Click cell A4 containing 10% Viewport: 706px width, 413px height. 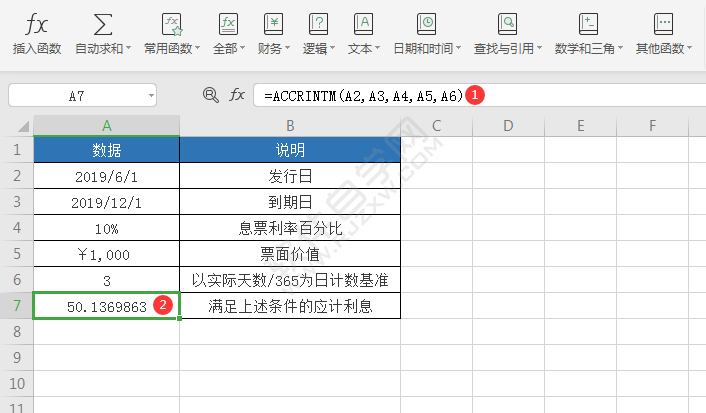point(106,228)
